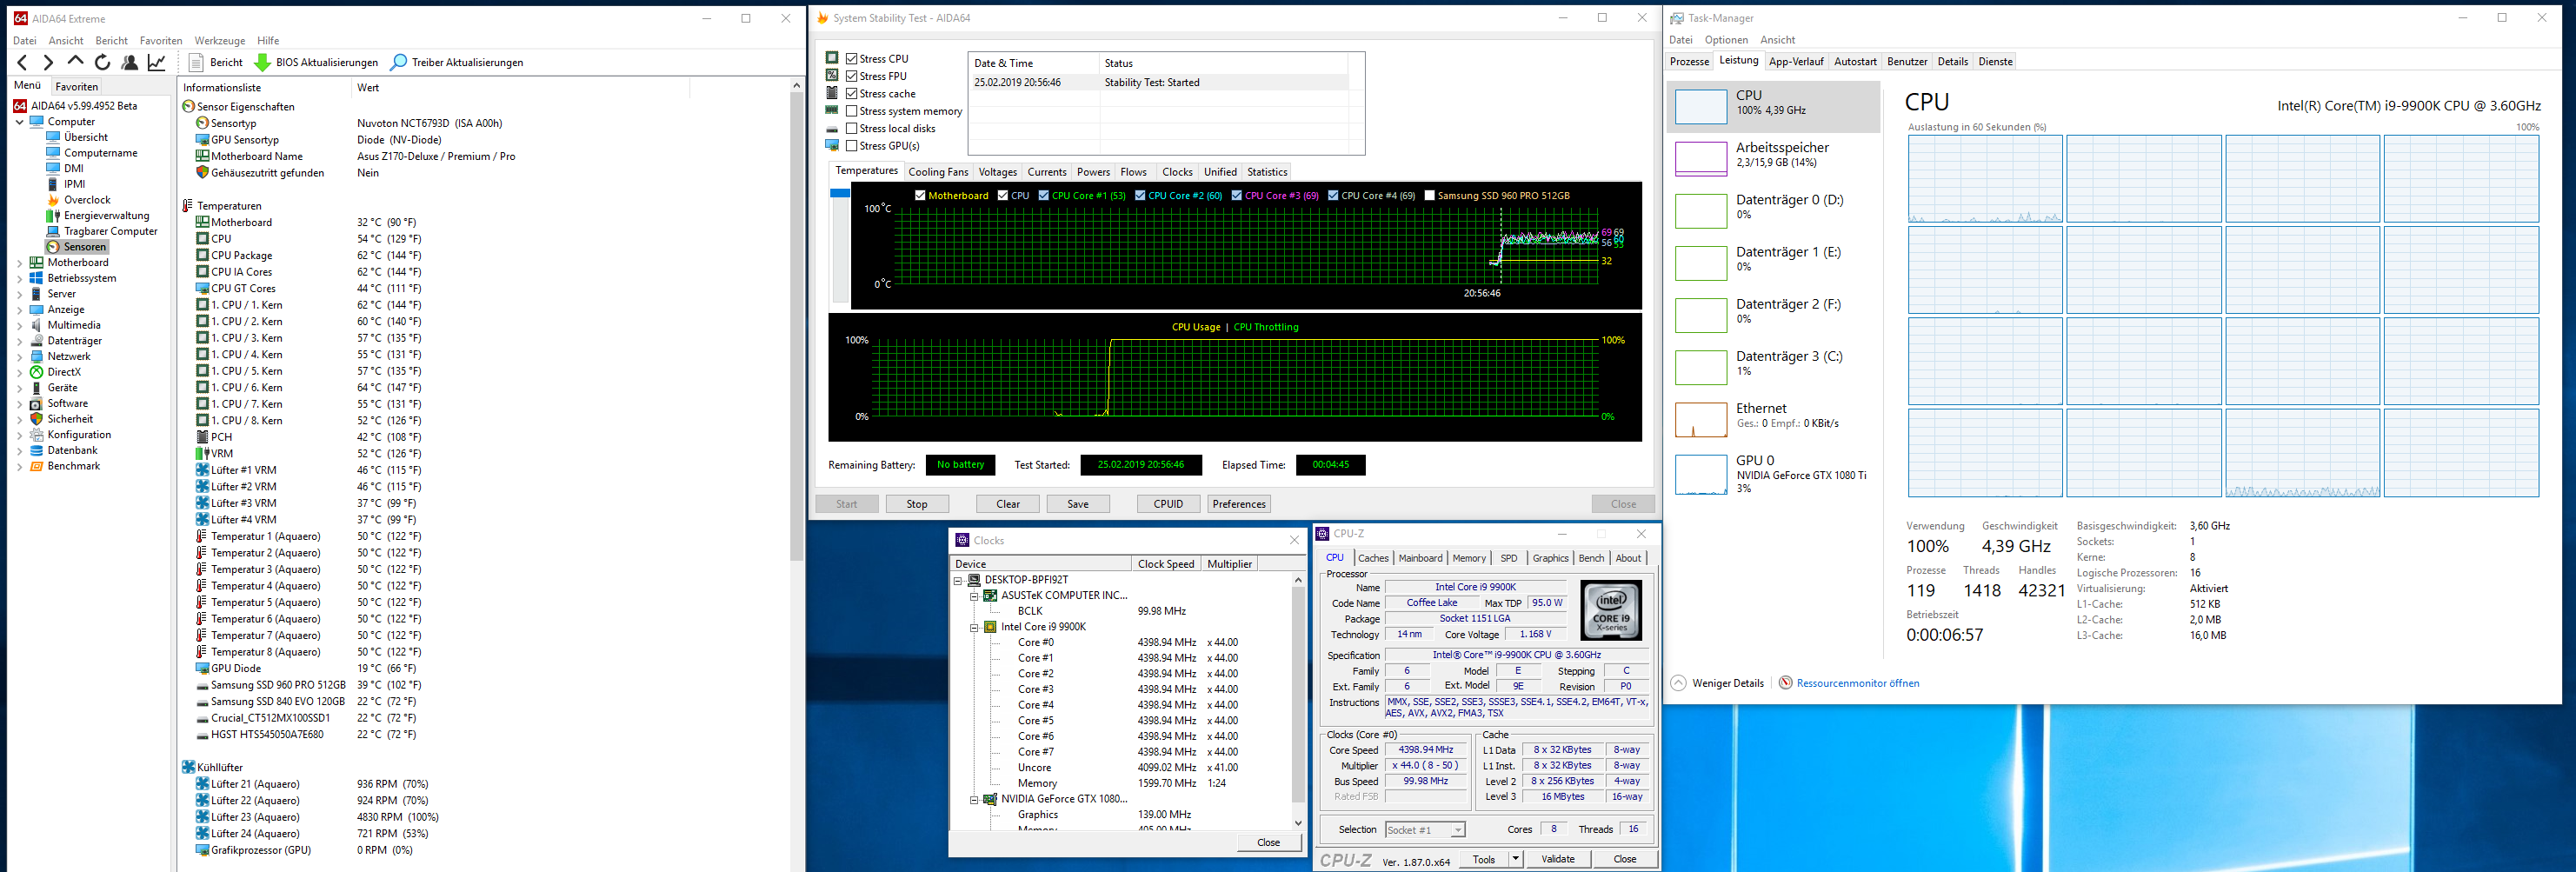Select GPU 0 graph in Task-Manager sidebar
Image resolution: width=2576 pixels, height=872 pixels.
tap(1700, 473)
